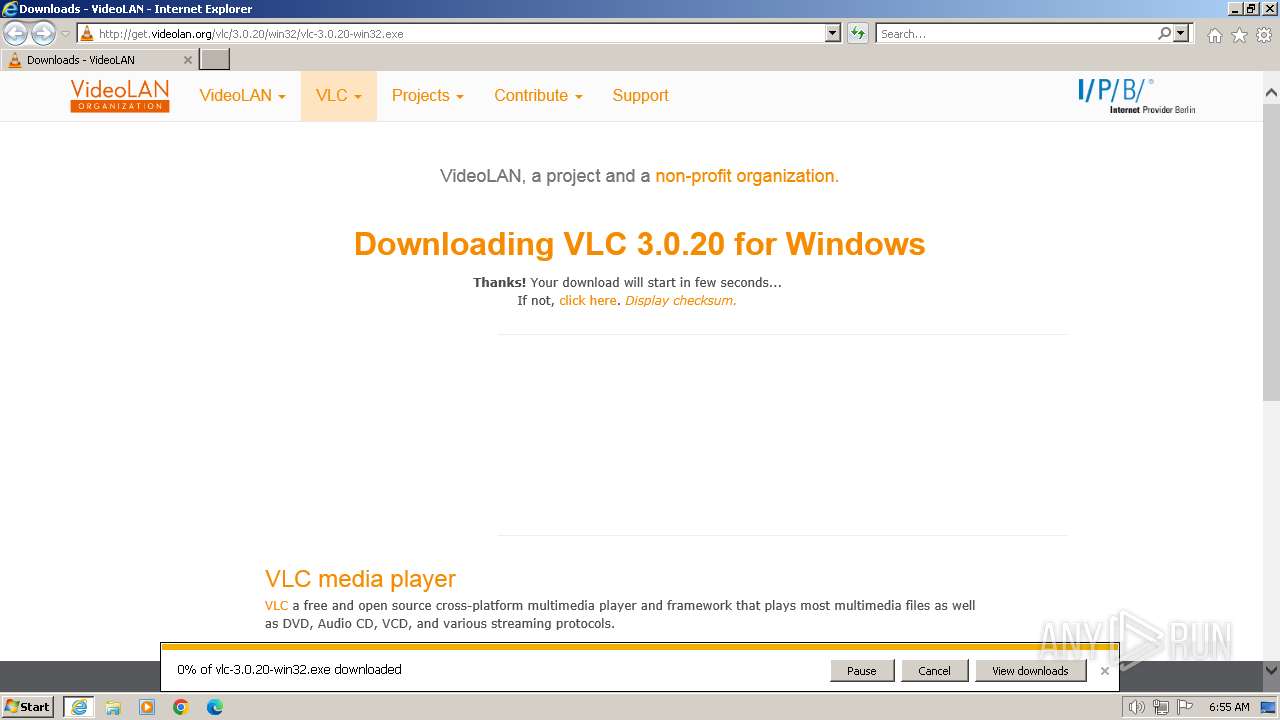Open the VLC link in the description
The width and height of the screenshot is (1280, 720).
click(x=276, y=605)
